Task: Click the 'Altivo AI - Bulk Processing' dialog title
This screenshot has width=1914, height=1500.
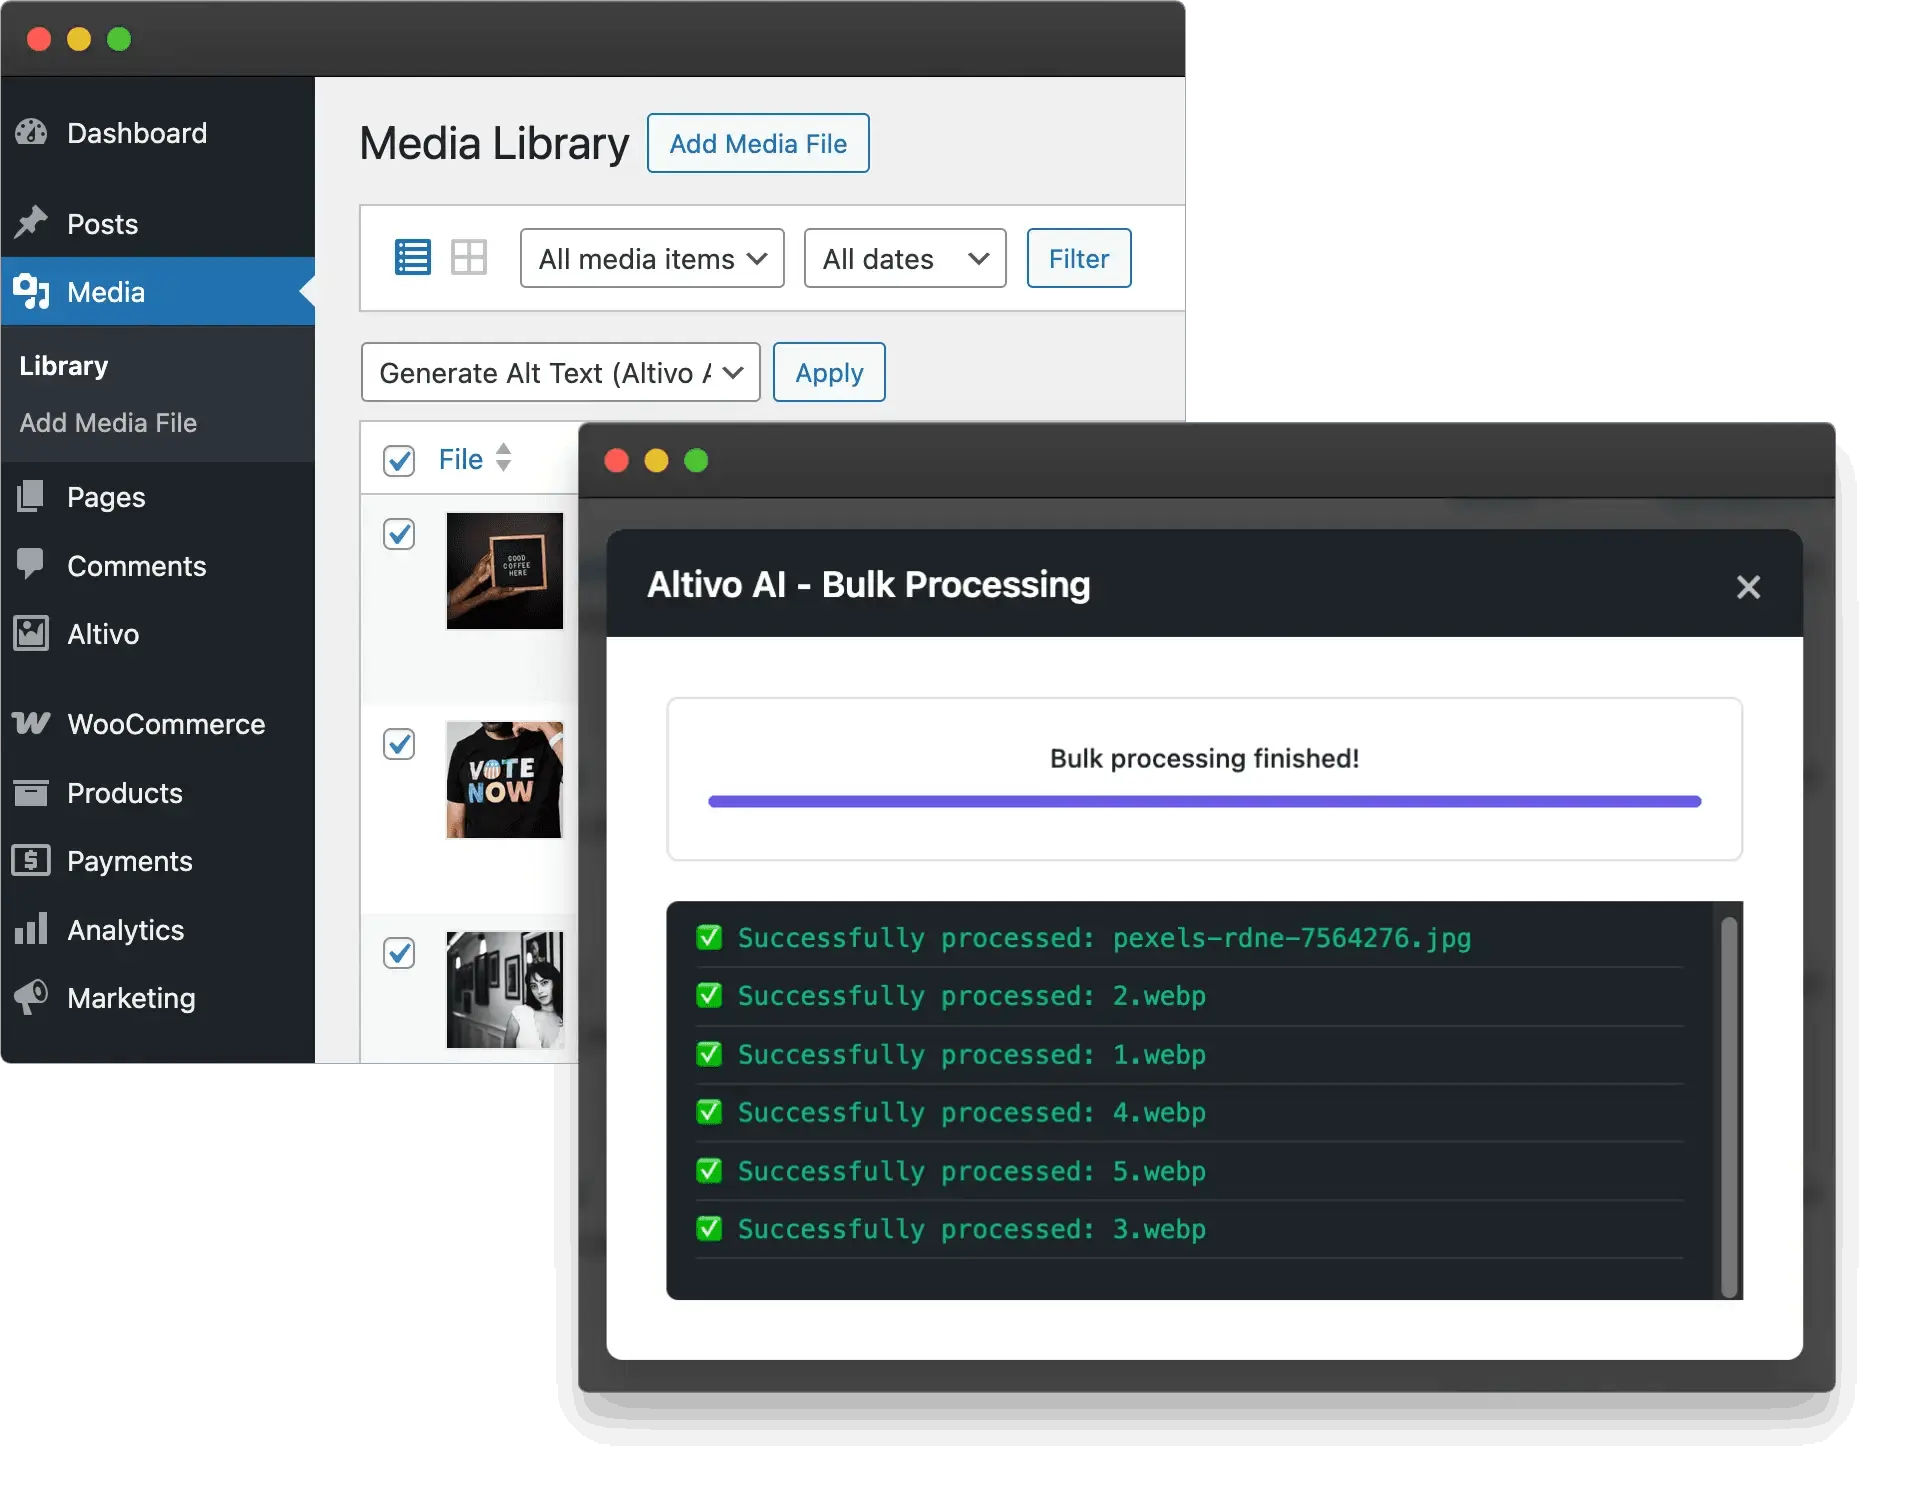Action: [x=868, y=584]
